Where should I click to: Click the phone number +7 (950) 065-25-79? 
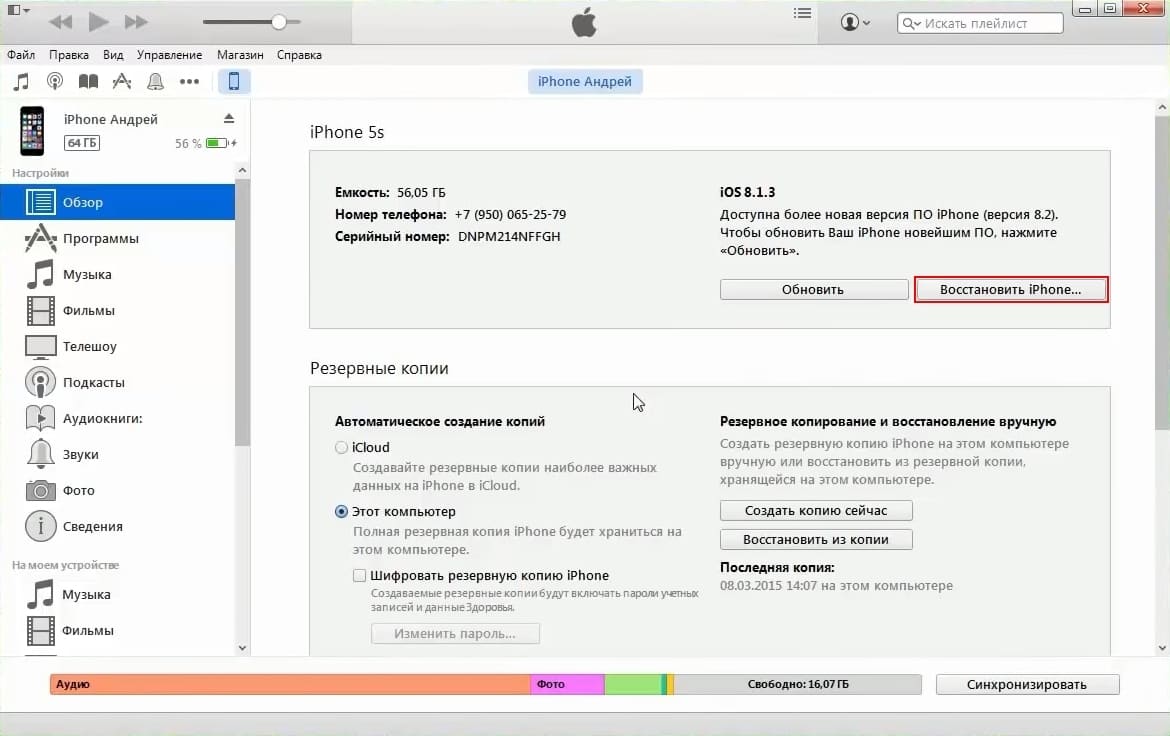coord(510,214)
